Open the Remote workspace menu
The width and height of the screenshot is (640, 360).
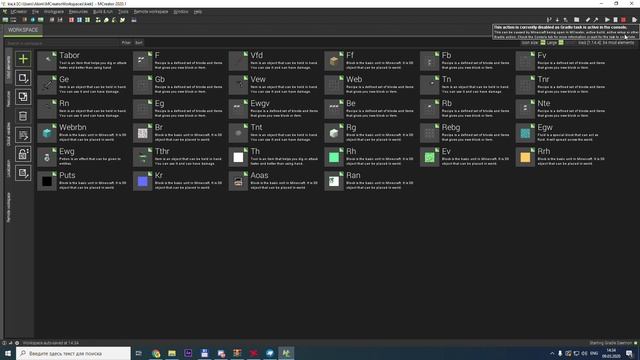click(x=151, y=11)
